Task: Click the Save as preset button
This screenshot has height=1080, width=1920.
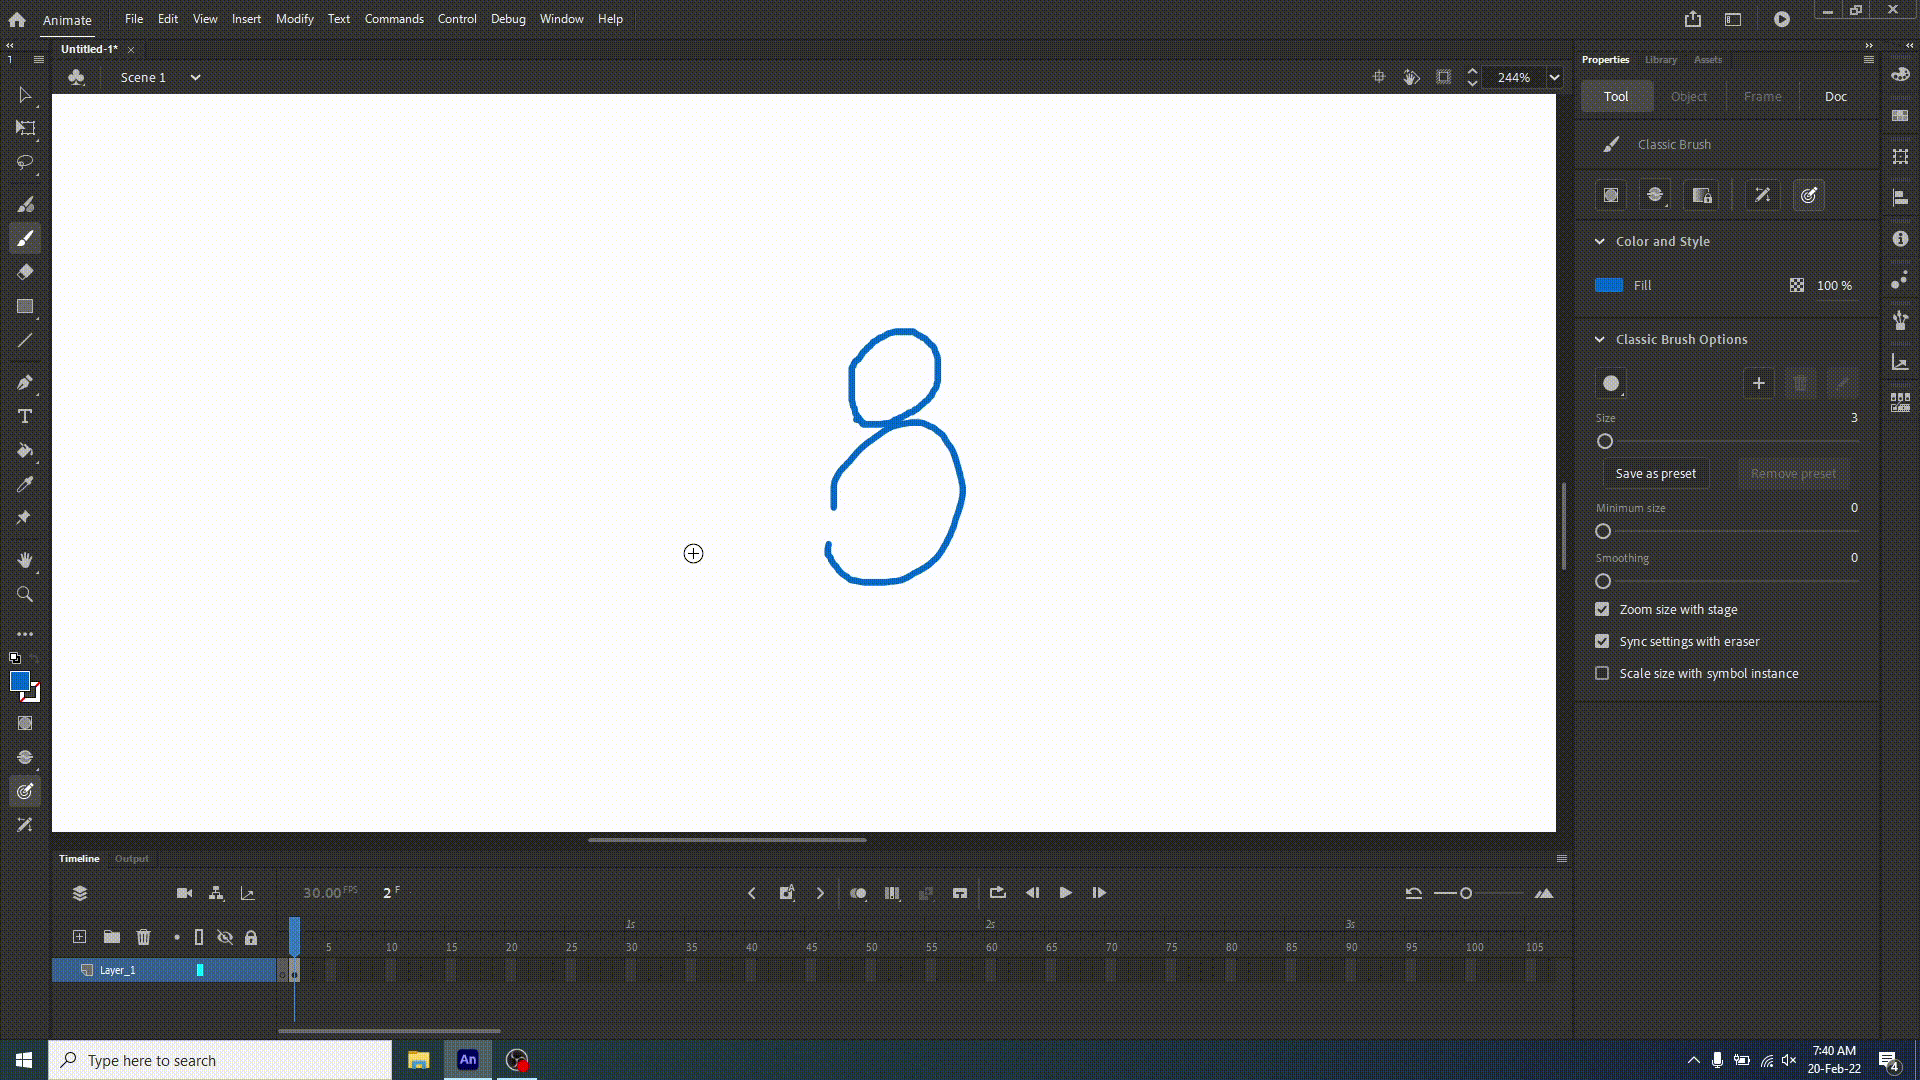Action: (x=1655, y=473)
